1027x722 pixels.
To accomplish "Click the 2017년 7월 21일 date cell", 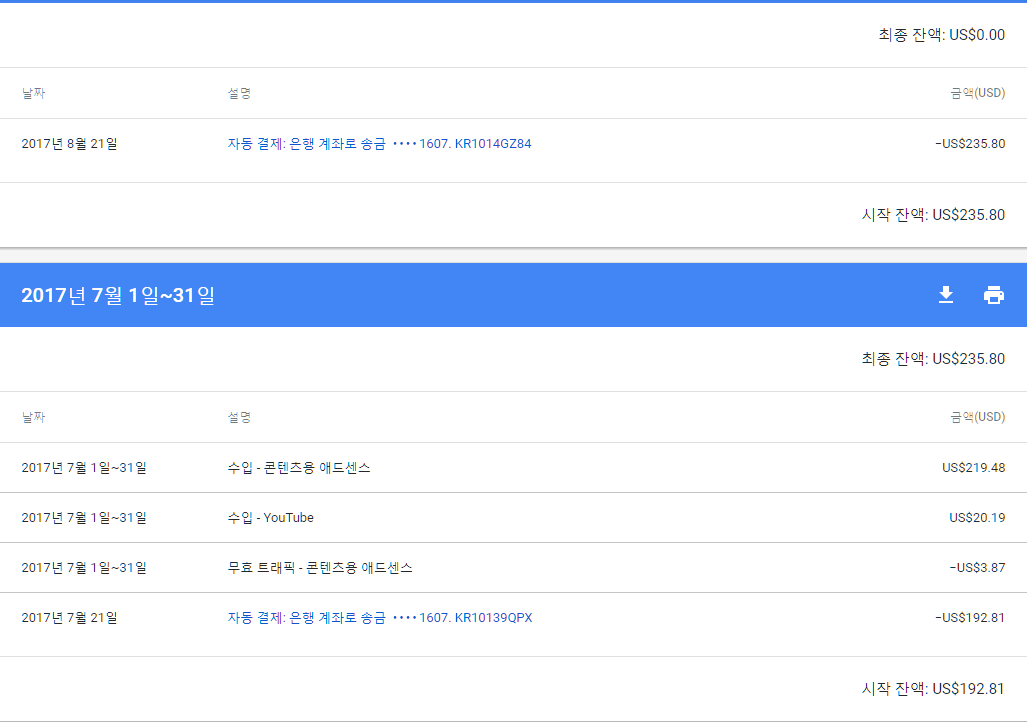I will tap(69, 618).
